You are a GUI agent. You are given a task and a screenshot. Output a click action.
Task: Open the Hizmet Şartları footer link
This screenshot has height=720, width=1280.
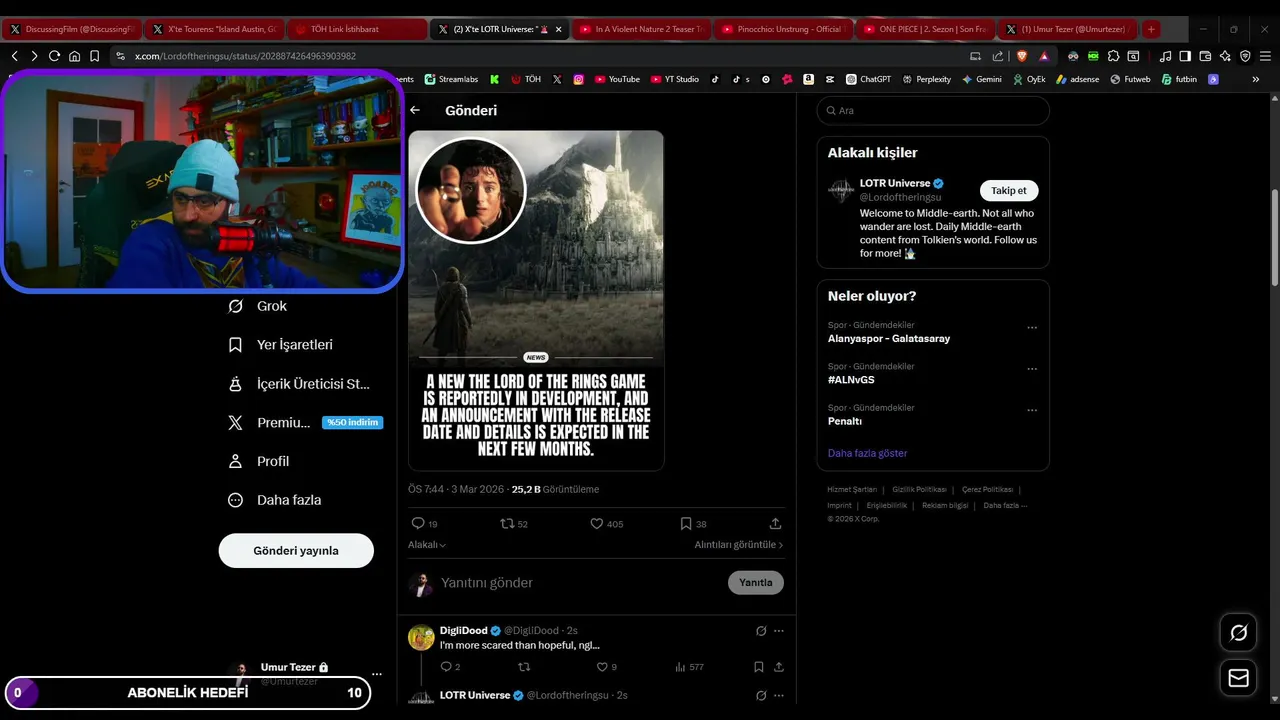[852, 490]
